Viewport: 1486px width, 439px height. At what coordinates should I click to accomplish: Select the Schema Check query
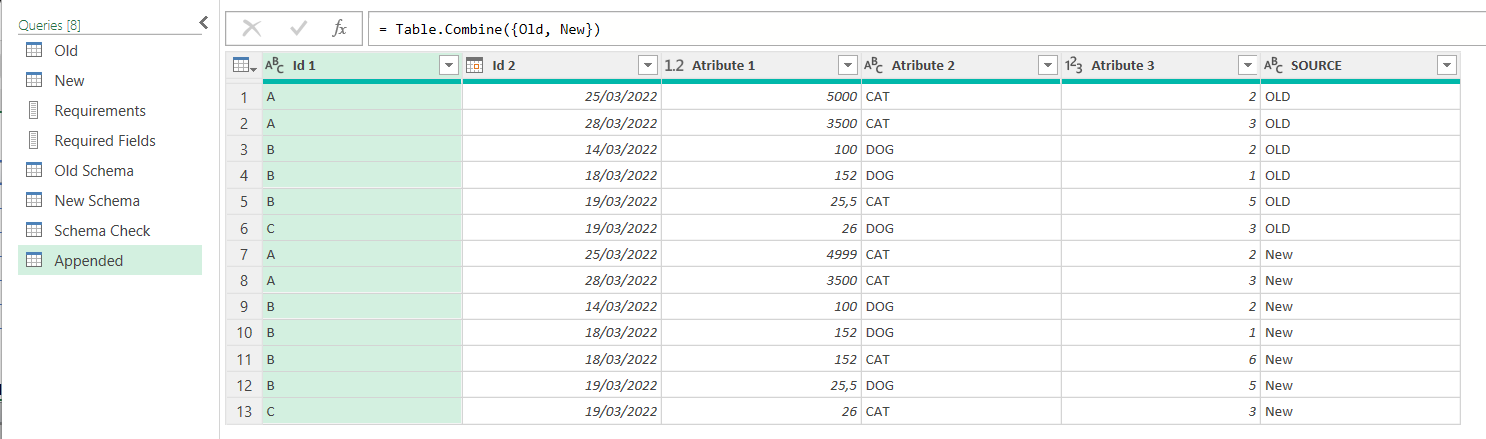102,231
